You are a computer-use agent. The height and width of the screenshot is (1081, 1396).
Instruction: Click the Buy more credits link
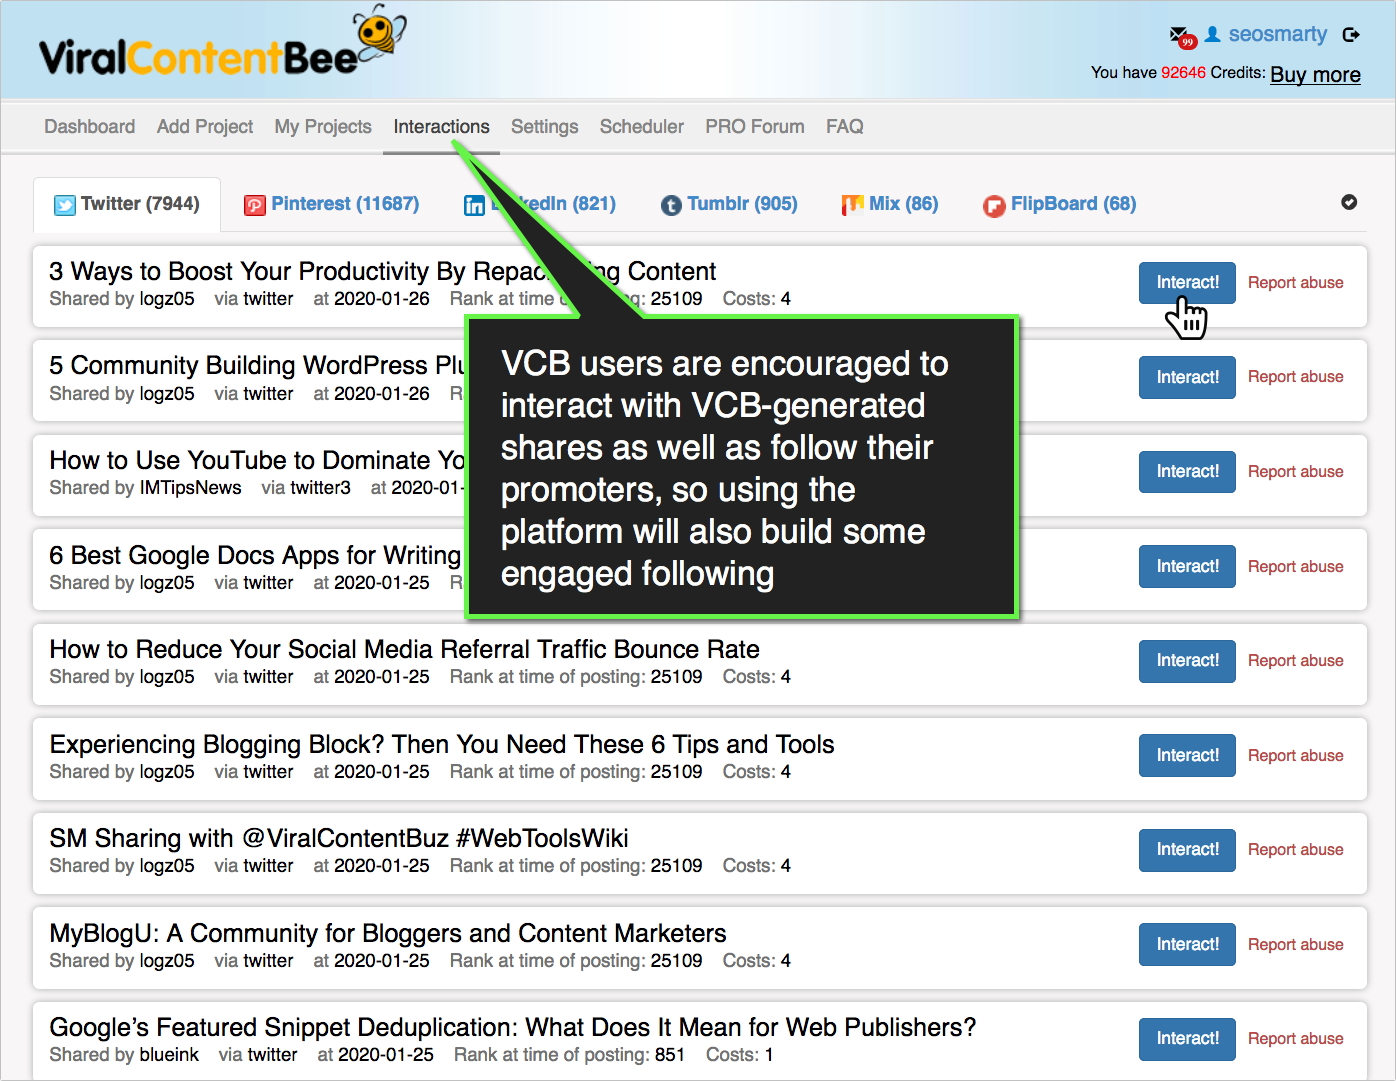pos(1315,74)
